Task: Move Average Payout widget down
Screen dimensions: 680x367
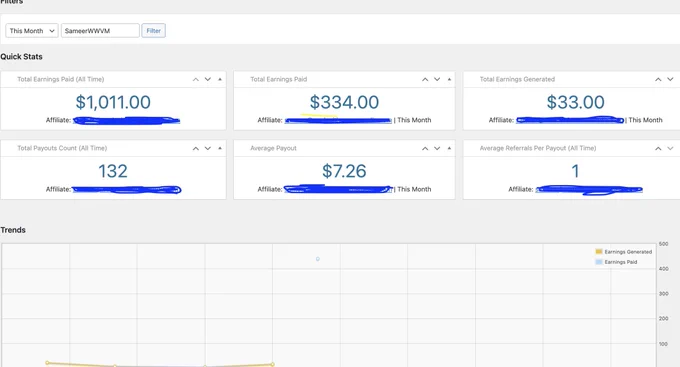Action: click(437, 148)
